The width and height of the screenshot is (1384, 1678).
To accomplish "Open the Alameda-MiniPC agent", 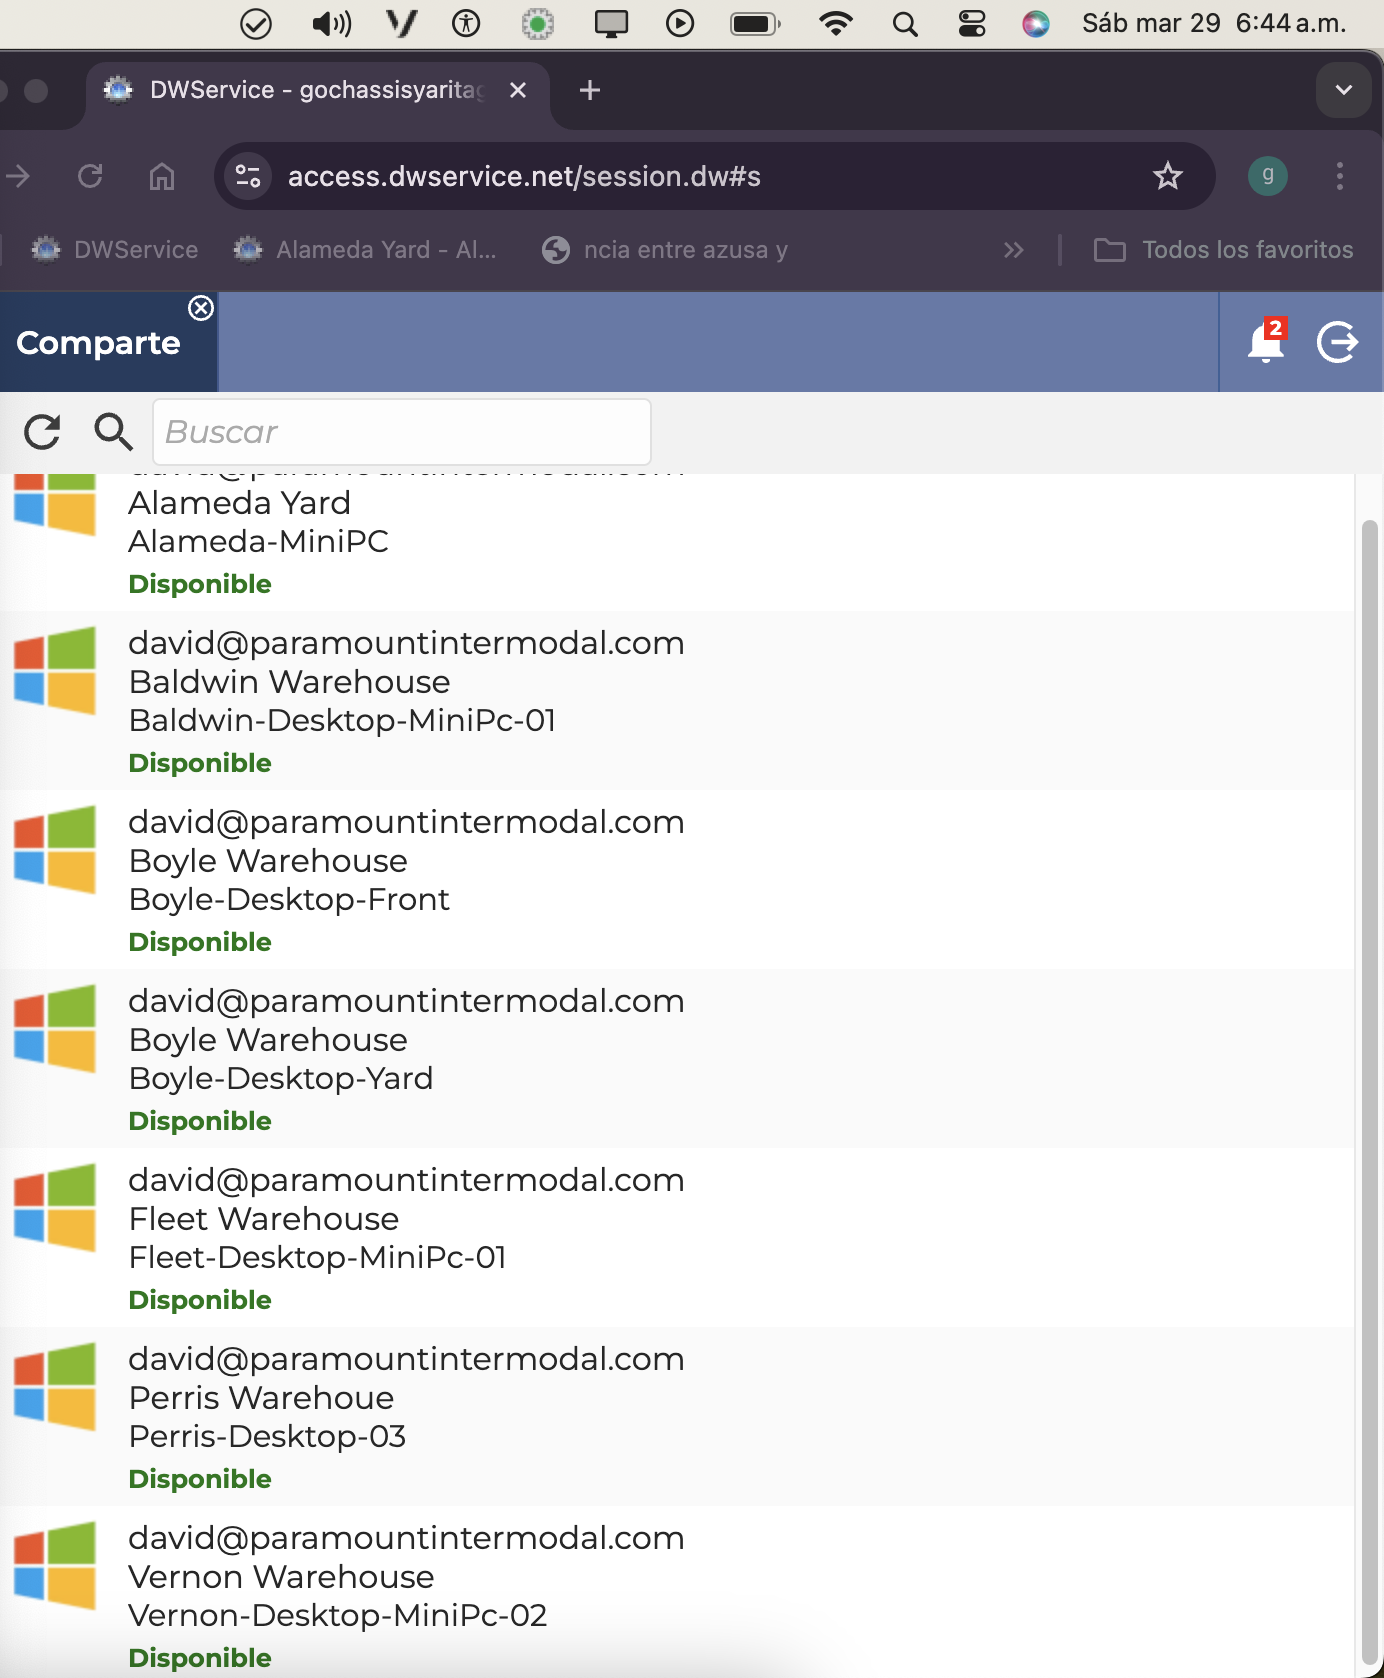I will (676, 541).
